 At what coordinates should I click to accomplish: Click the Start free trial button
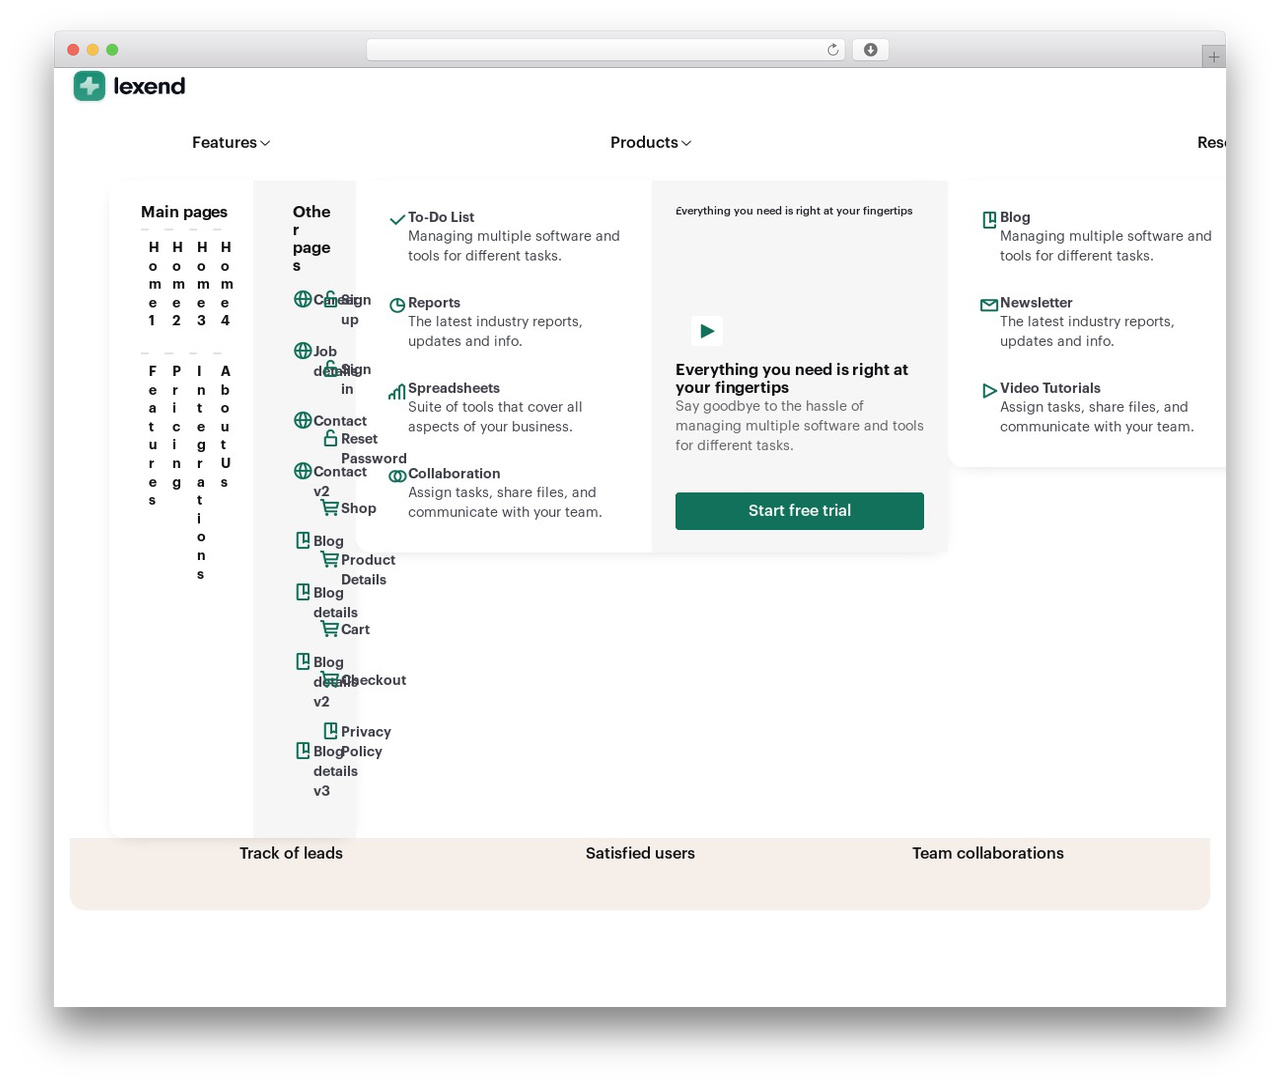tap(799, 511)
